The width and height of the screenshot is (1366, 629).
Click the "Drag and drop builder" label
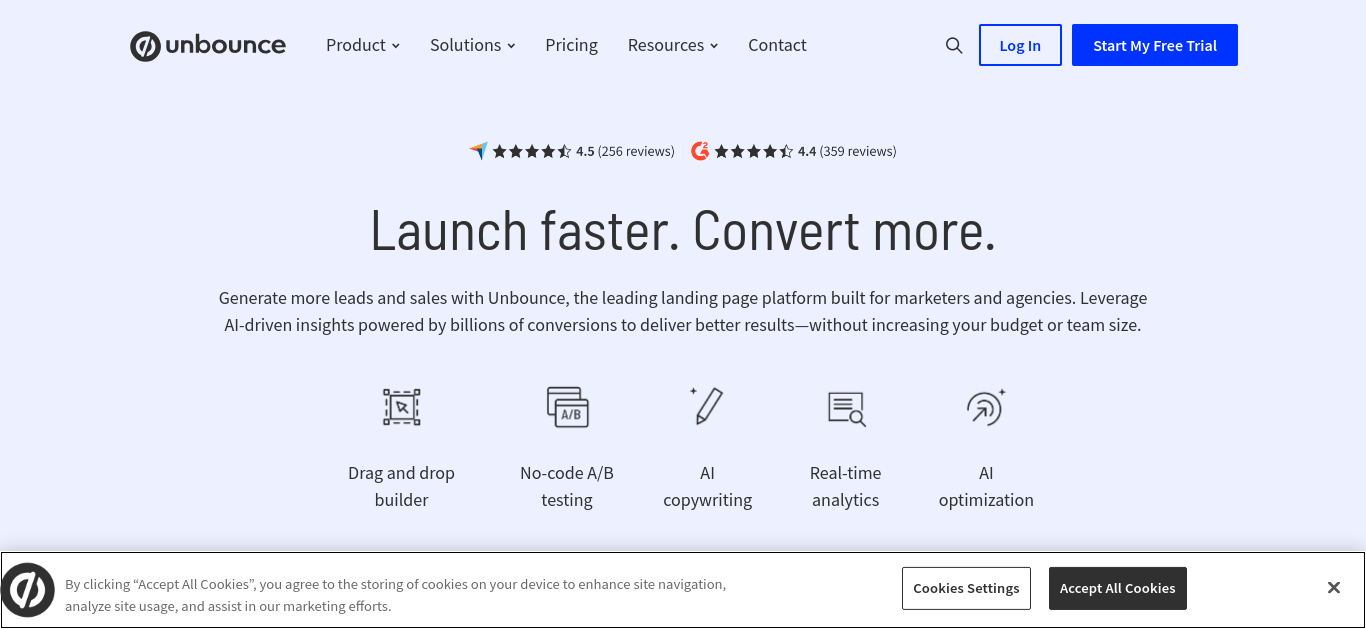[401, 487]
